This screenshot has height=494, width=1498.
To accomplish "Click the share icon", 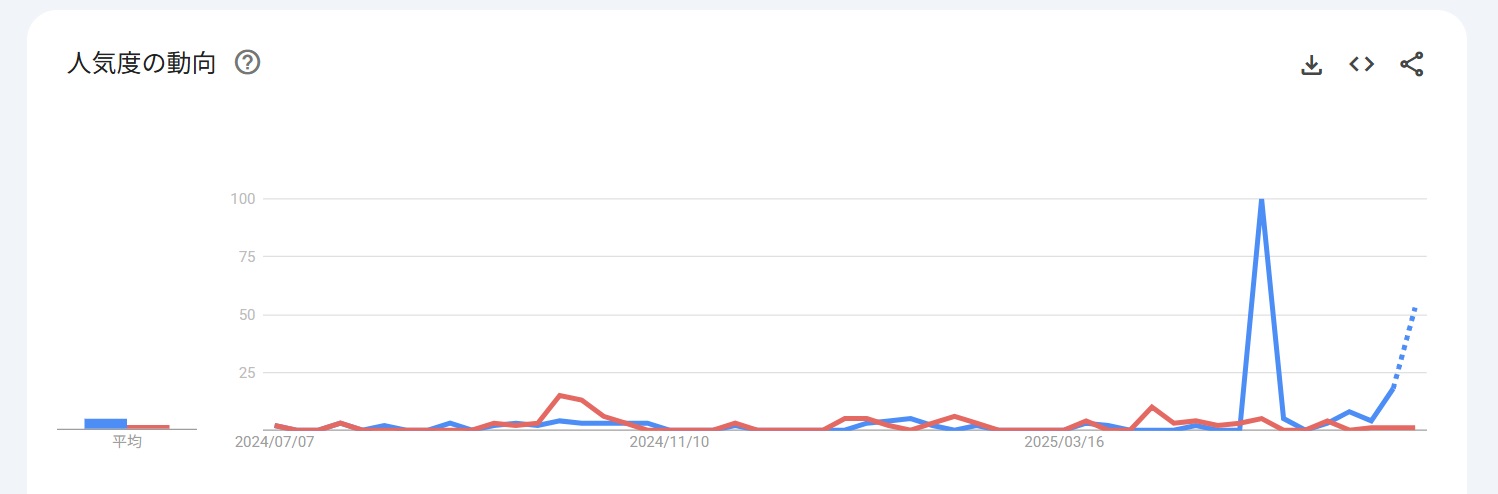I will pos(1411,64).
